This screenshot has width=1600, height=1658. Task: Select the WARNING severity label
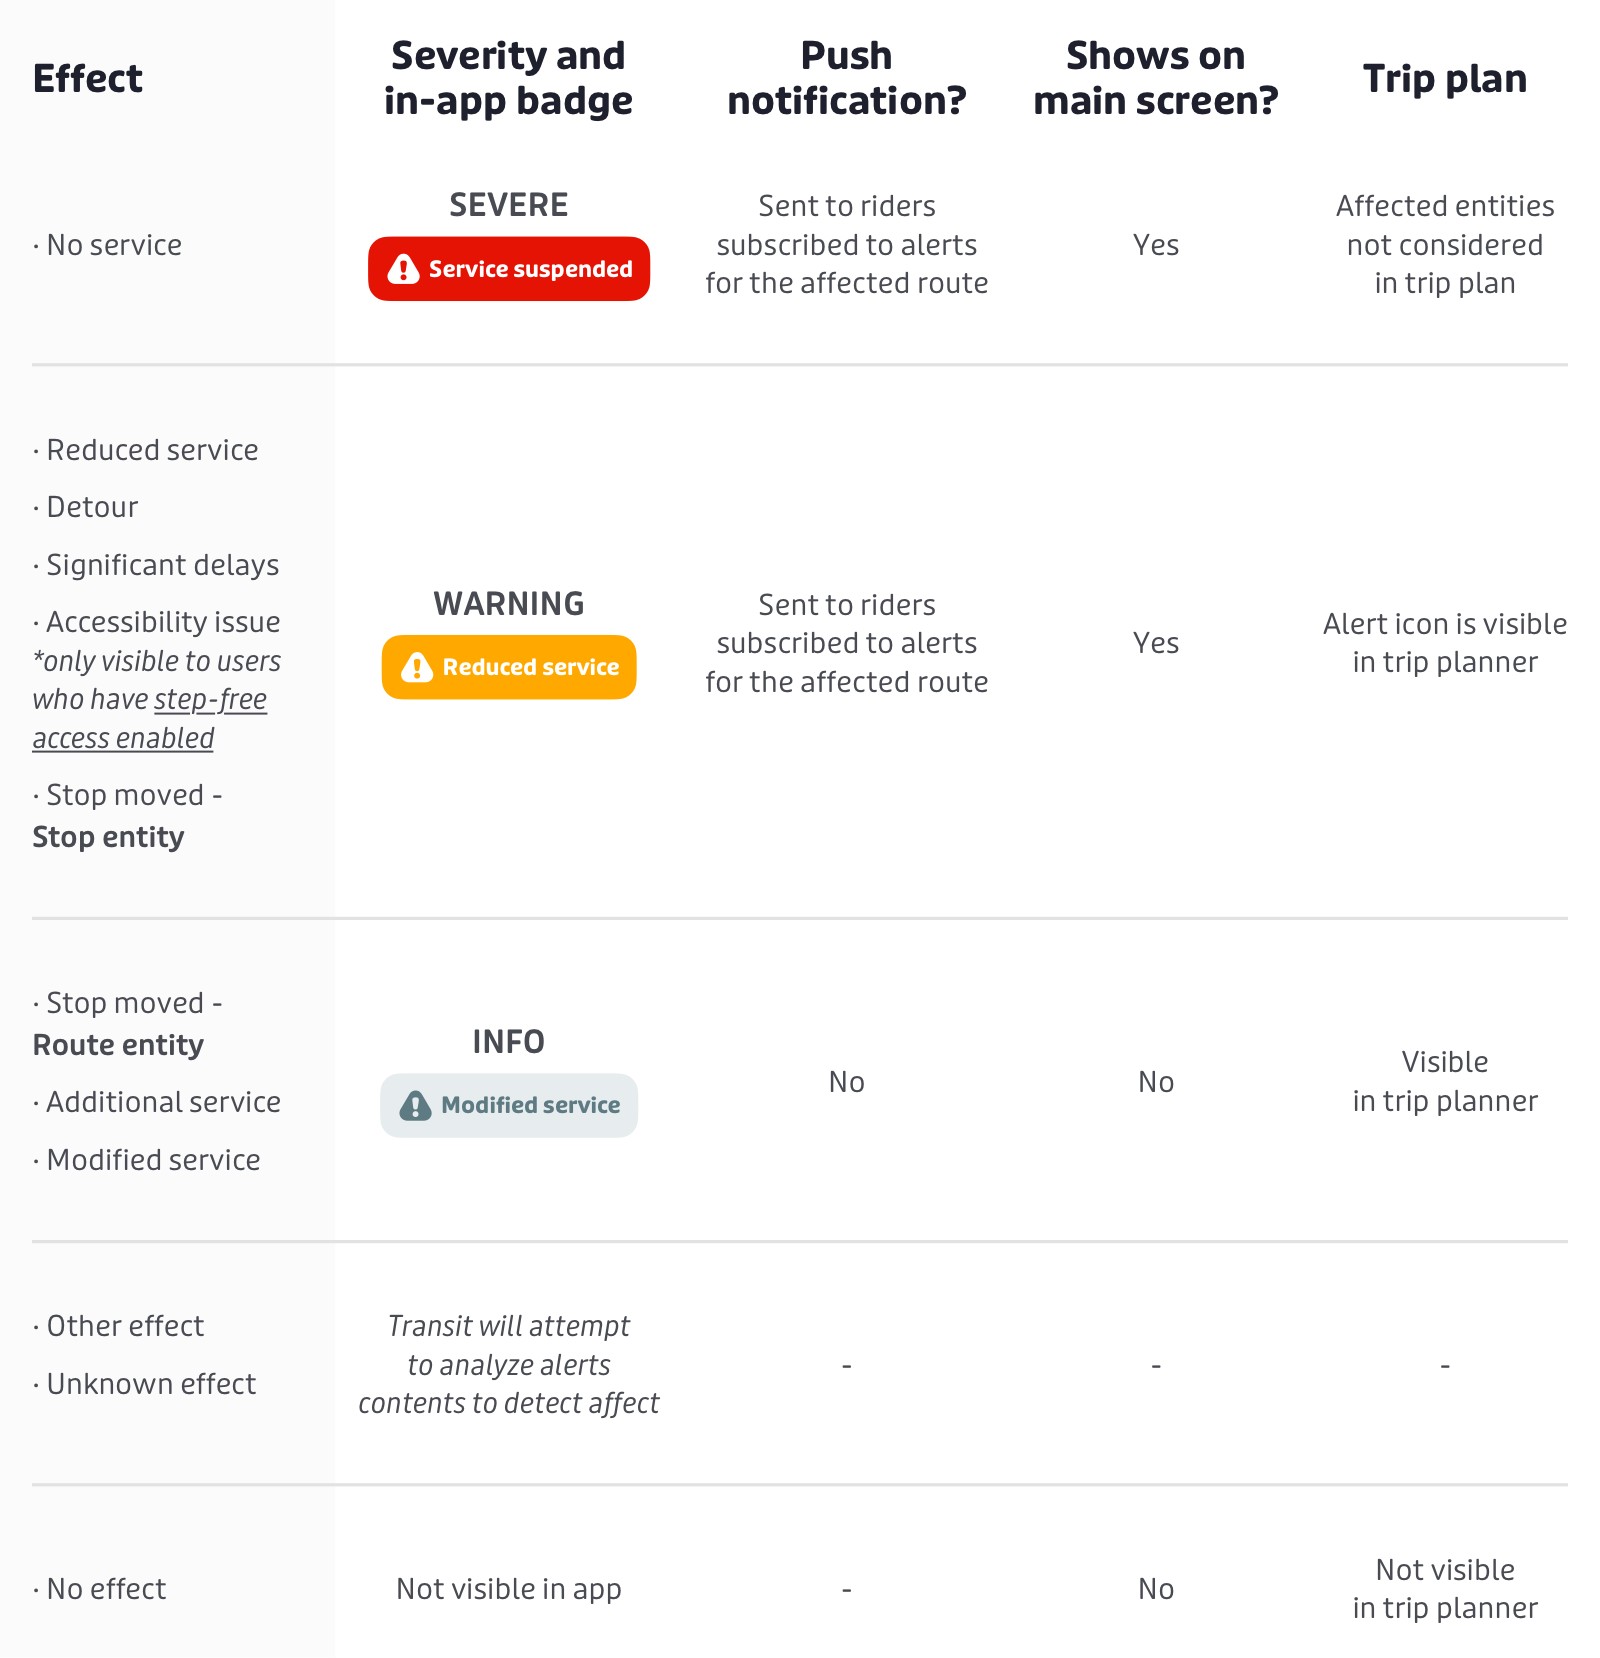point(509,604)
